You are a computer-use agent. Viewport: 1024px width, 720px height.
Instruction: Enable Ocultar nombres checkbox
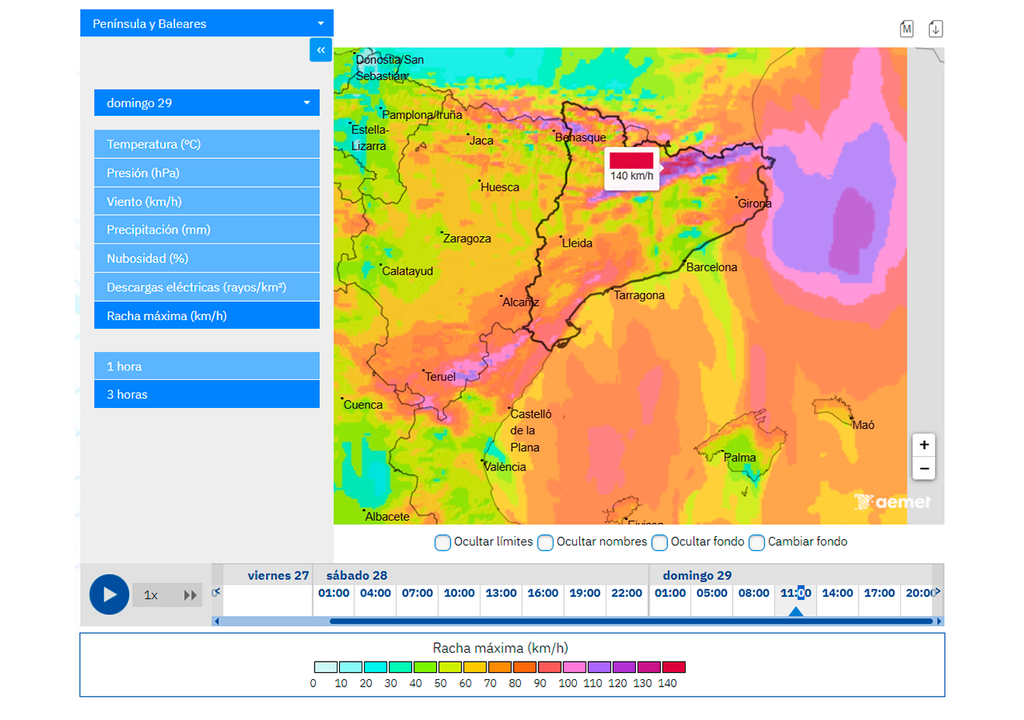(x=545, y=542)
